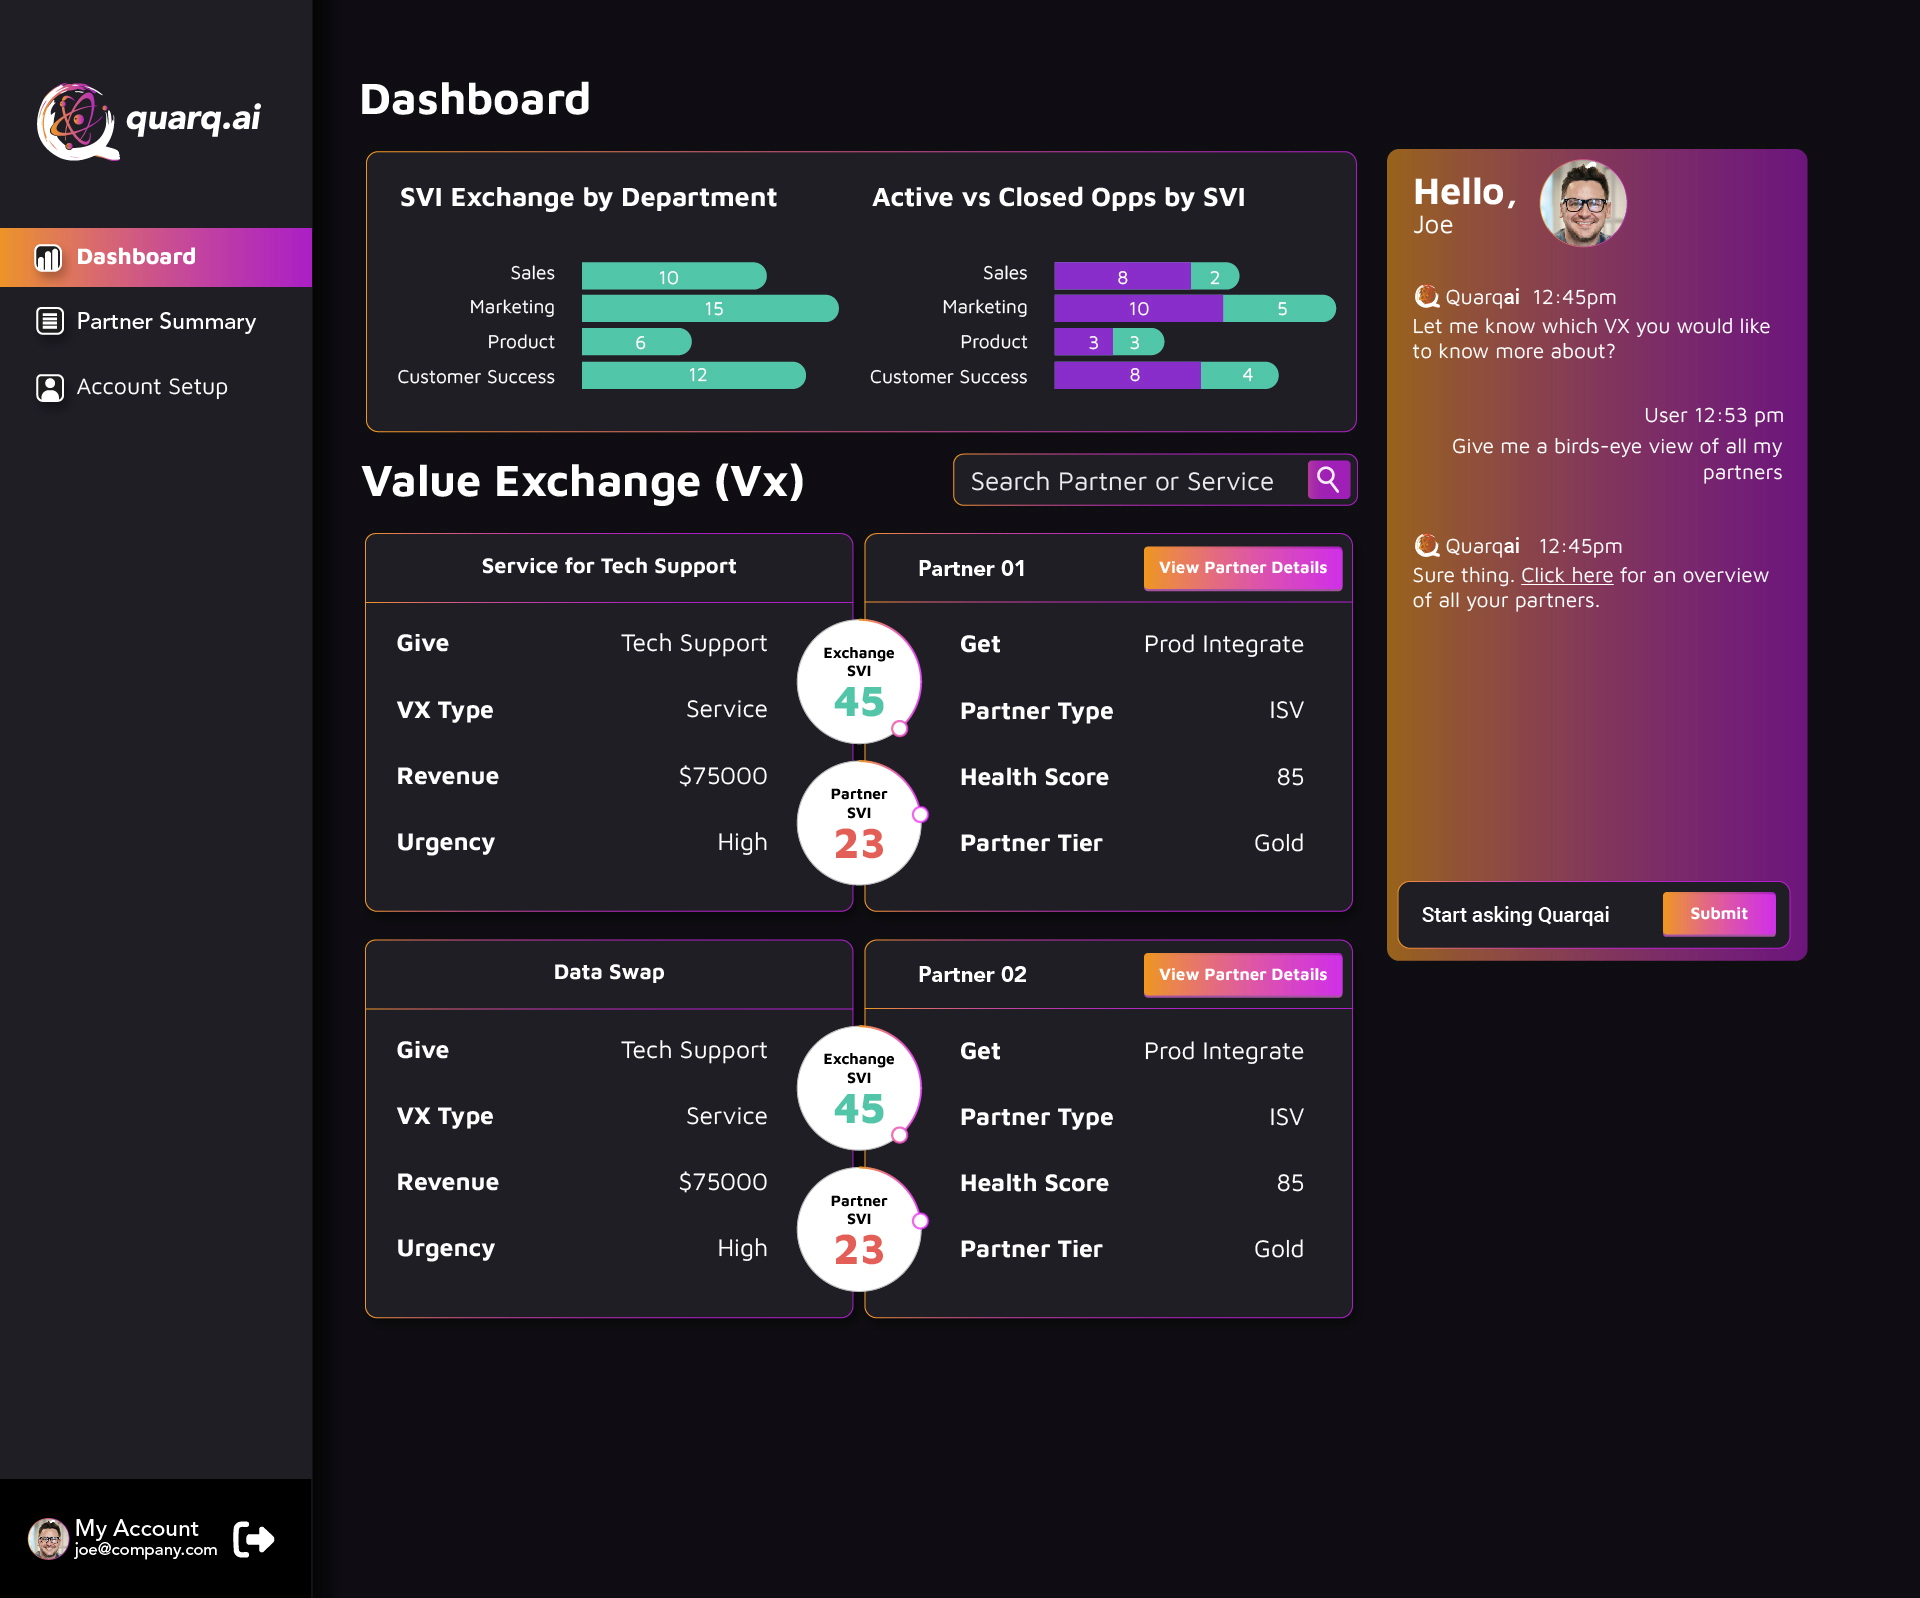Screen dimensions: 1920x1598
Task: Click the My Account avatar thumbnail
Action: point(49,1539)
